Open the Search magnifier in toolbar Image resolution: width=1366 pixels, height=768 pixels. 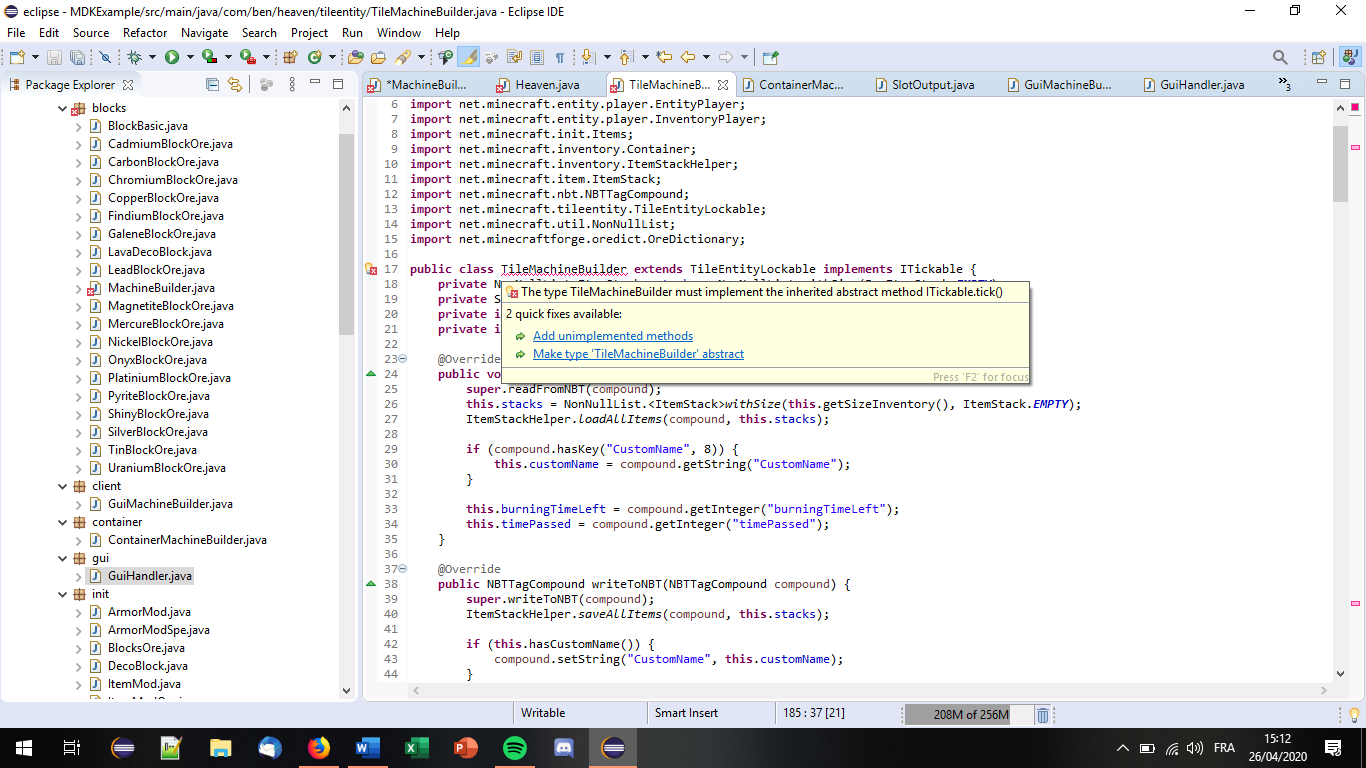click(1280, 58)
